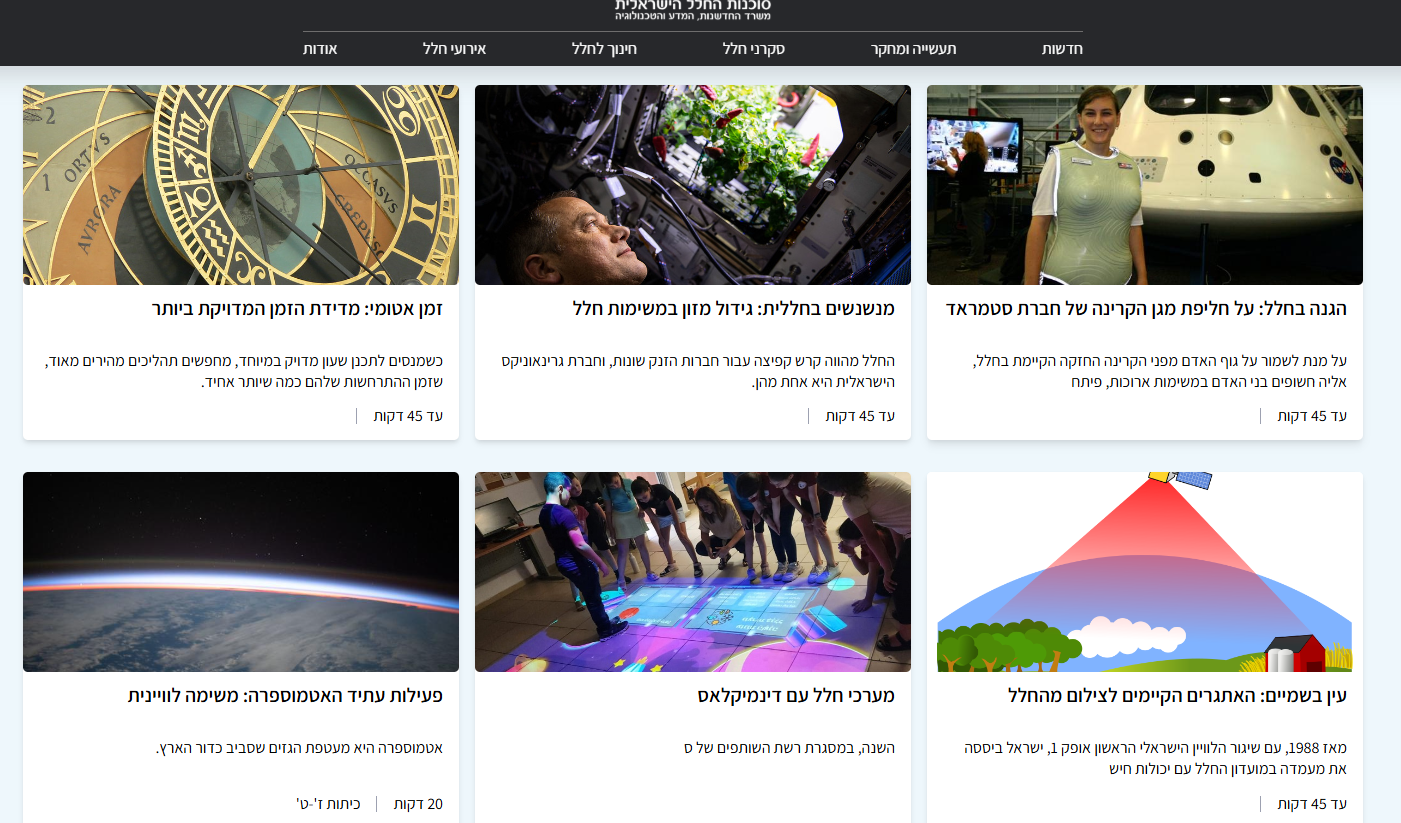
Task: Open the astronomical clock thumbnail
Action: 241,185
